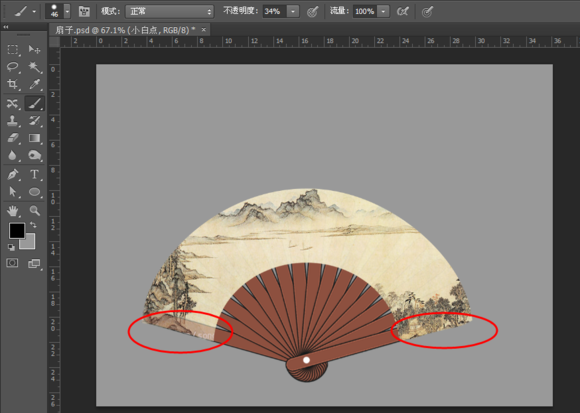The height and width of the screenshot is (413, 580).
Task: Toggle Quick Mask mode
Action: pos(12,263)
